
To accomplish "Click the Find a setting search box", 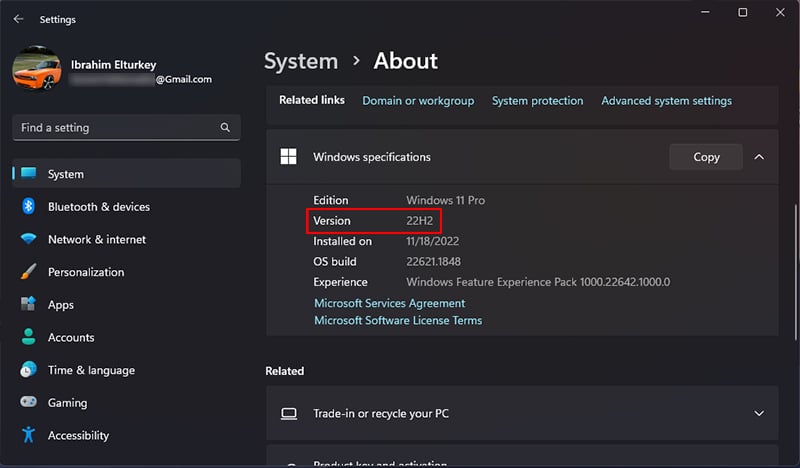I will tap(115, 128).
